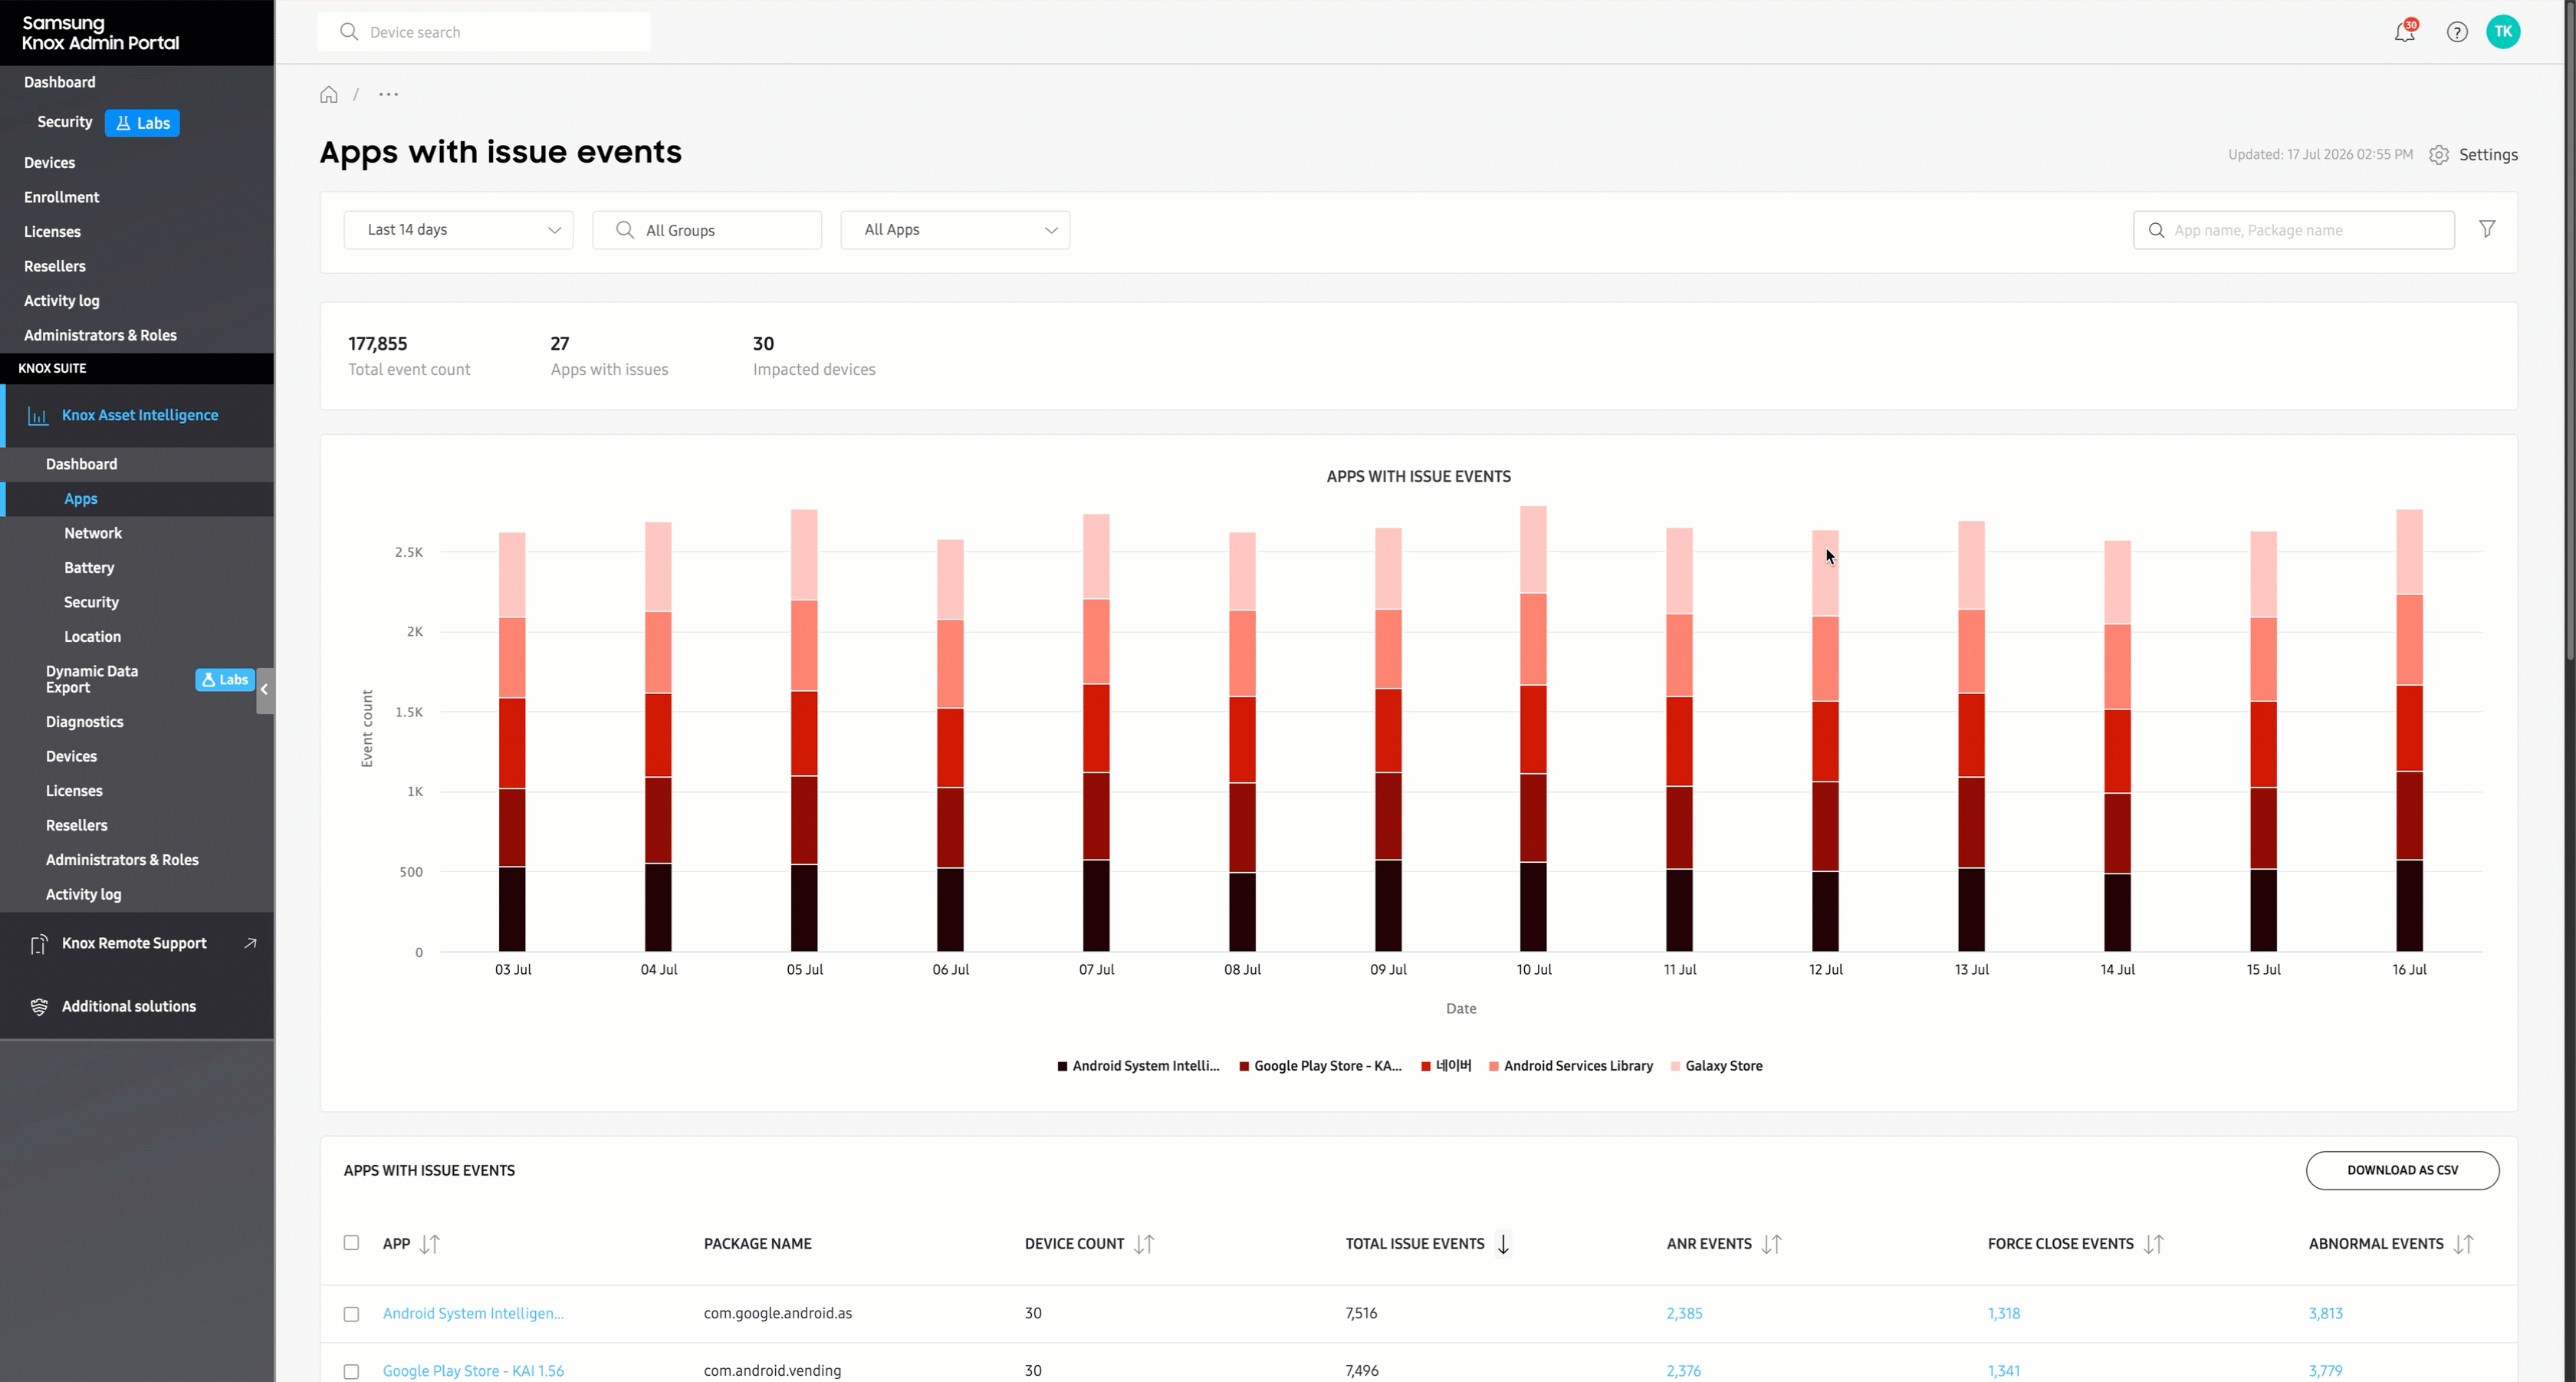Sort table by App column
Viewport: 2576px width, 1382px height.
(430, 1244)
